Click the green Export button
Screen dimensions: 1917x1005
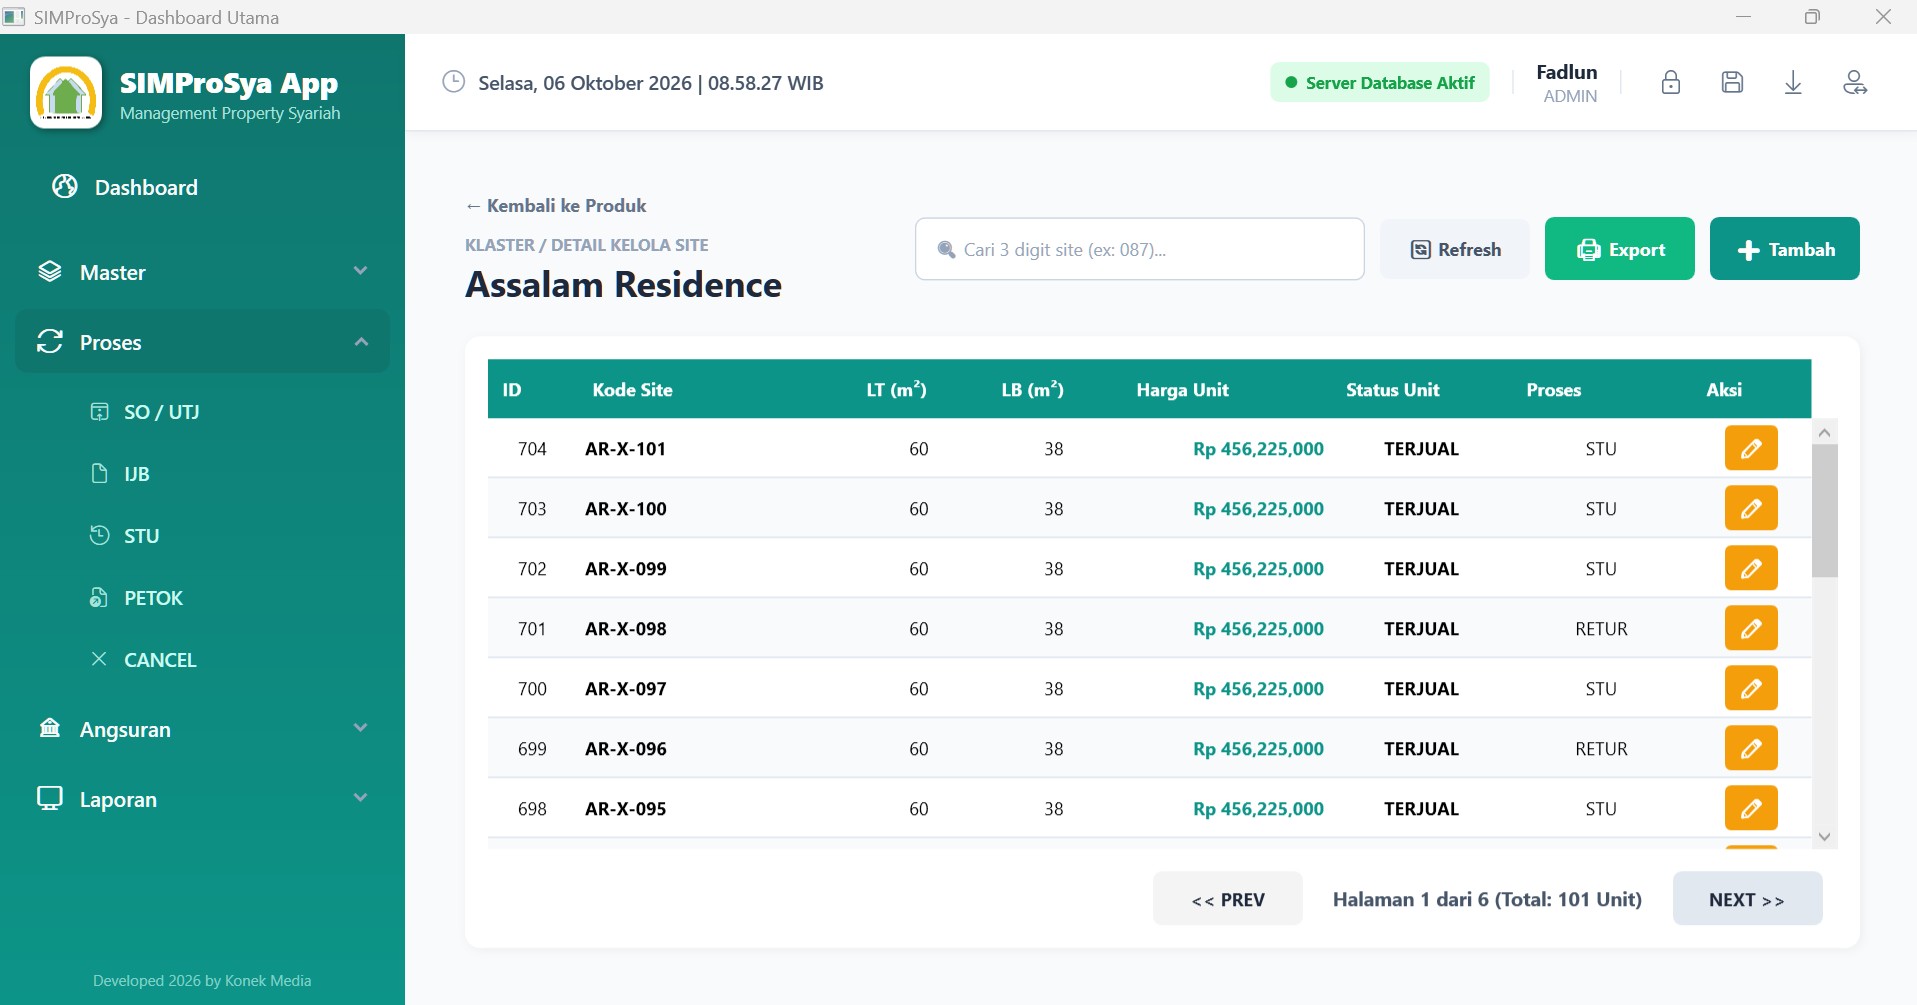tap(1620, 249)
